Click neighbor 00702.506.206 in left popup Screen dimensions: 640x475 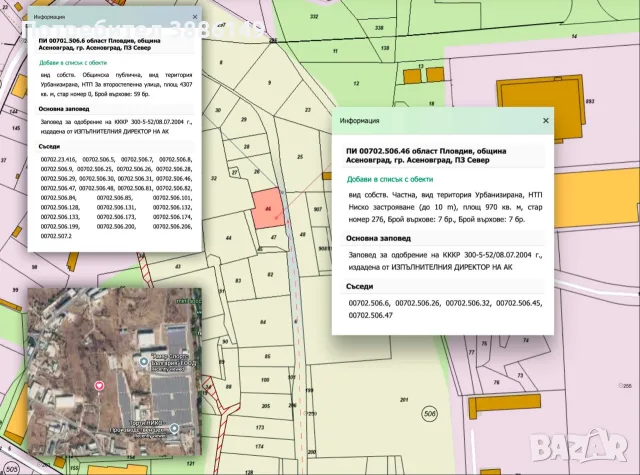coord(172,226)
